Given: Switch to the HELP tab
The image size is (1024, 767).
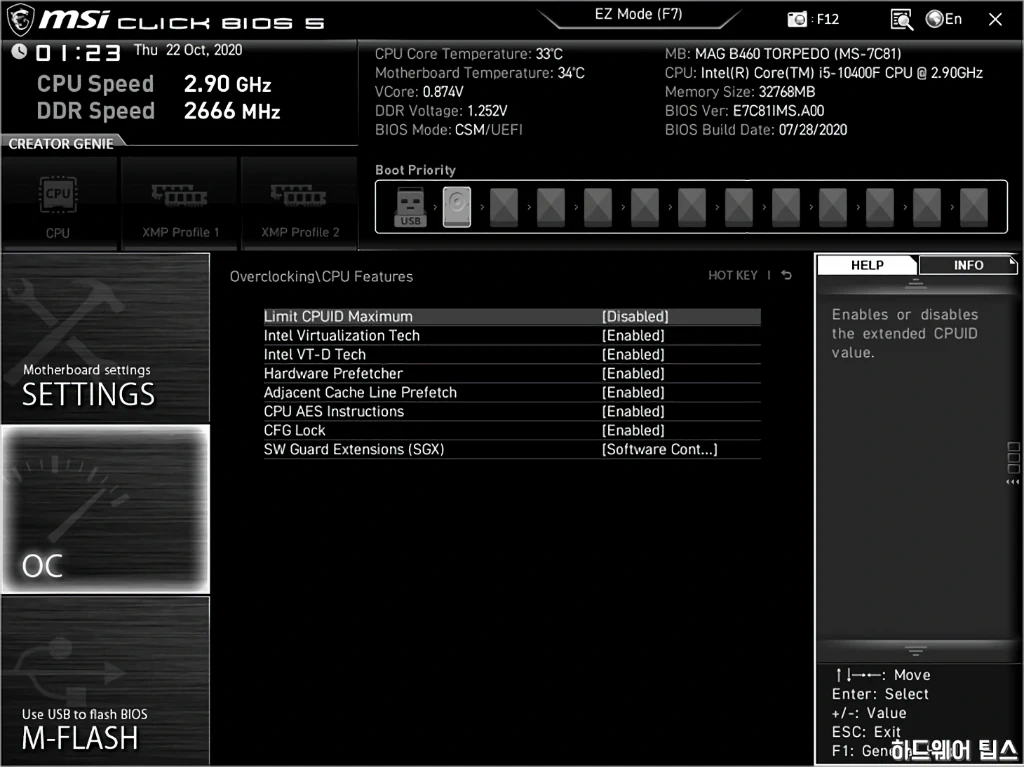Looking at the screenshot, I should pyautogui.click(x=867, y=265).
